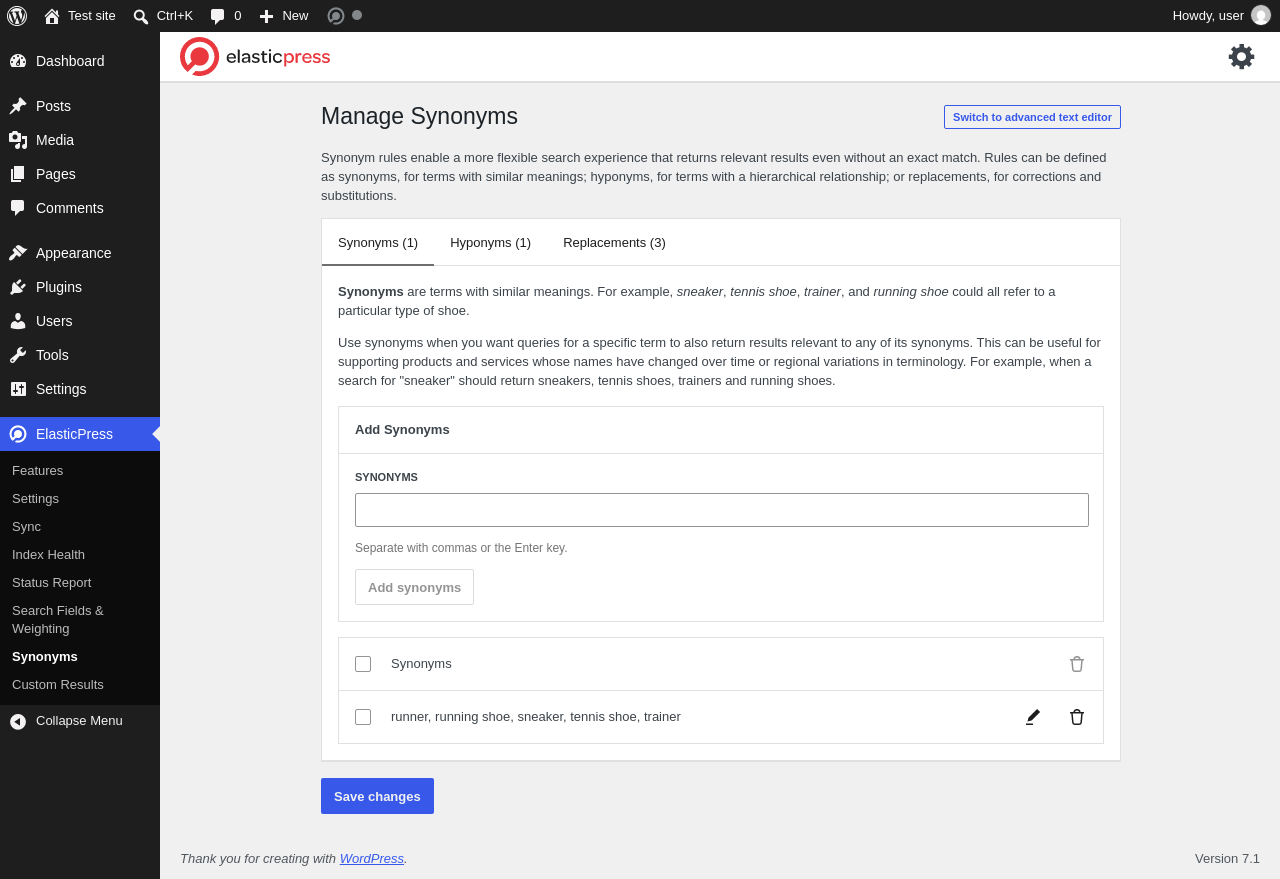Viewport: 1280px width, 879px height.
Task: Check the runner, running shoe synonyms checkbox
Action: coord(363,717)
